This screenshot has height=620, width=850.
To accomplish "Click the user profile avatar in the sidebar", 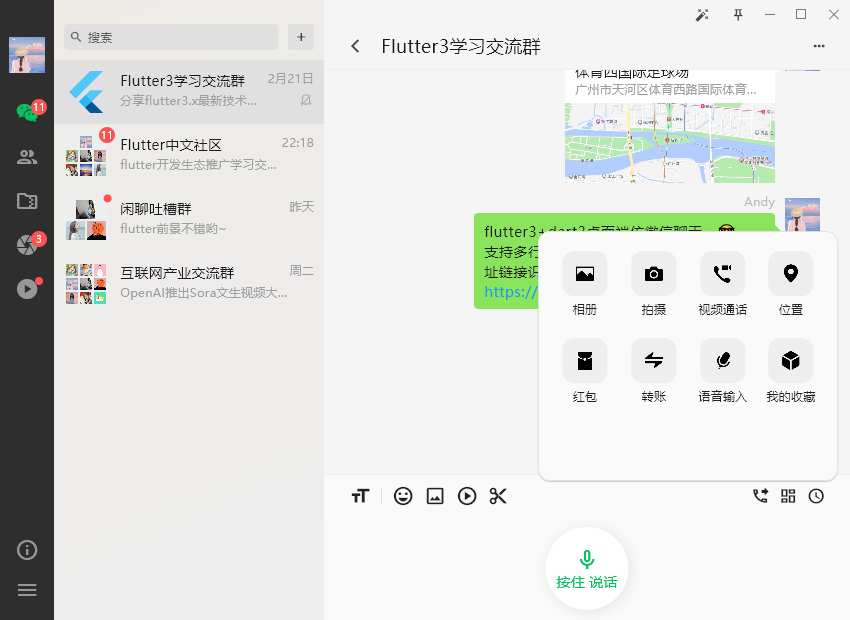I will point(27,55).
